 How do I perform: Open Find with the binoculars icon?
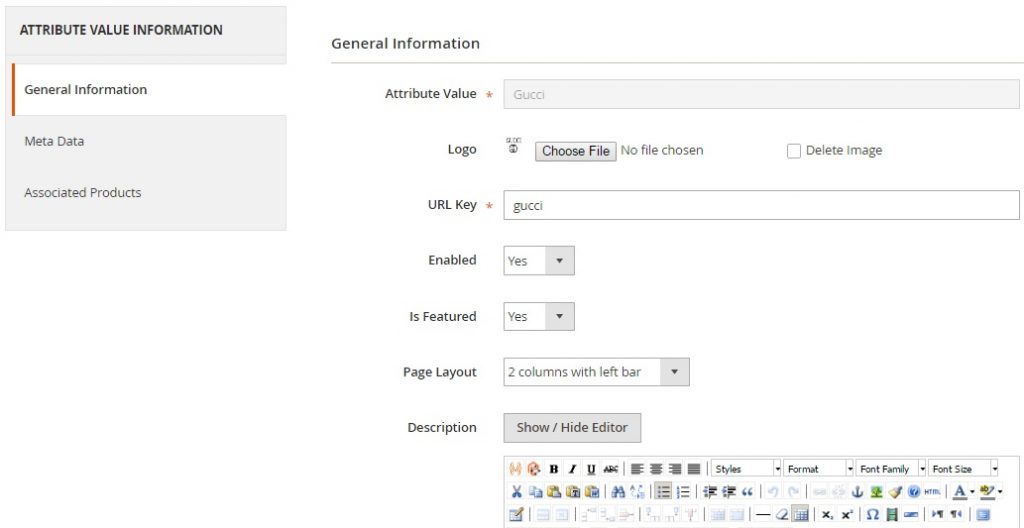click(618, 491)
